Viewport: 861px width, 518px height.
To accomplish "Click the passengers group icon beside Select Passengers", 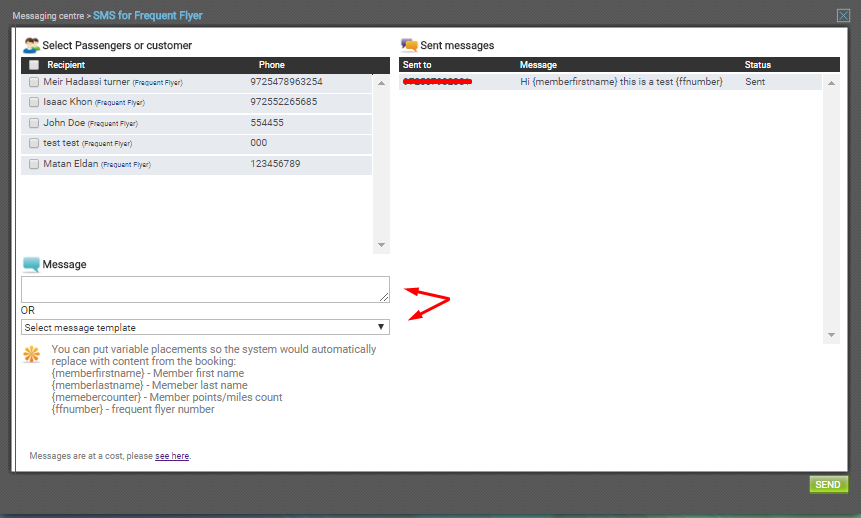I will (31, 45).
